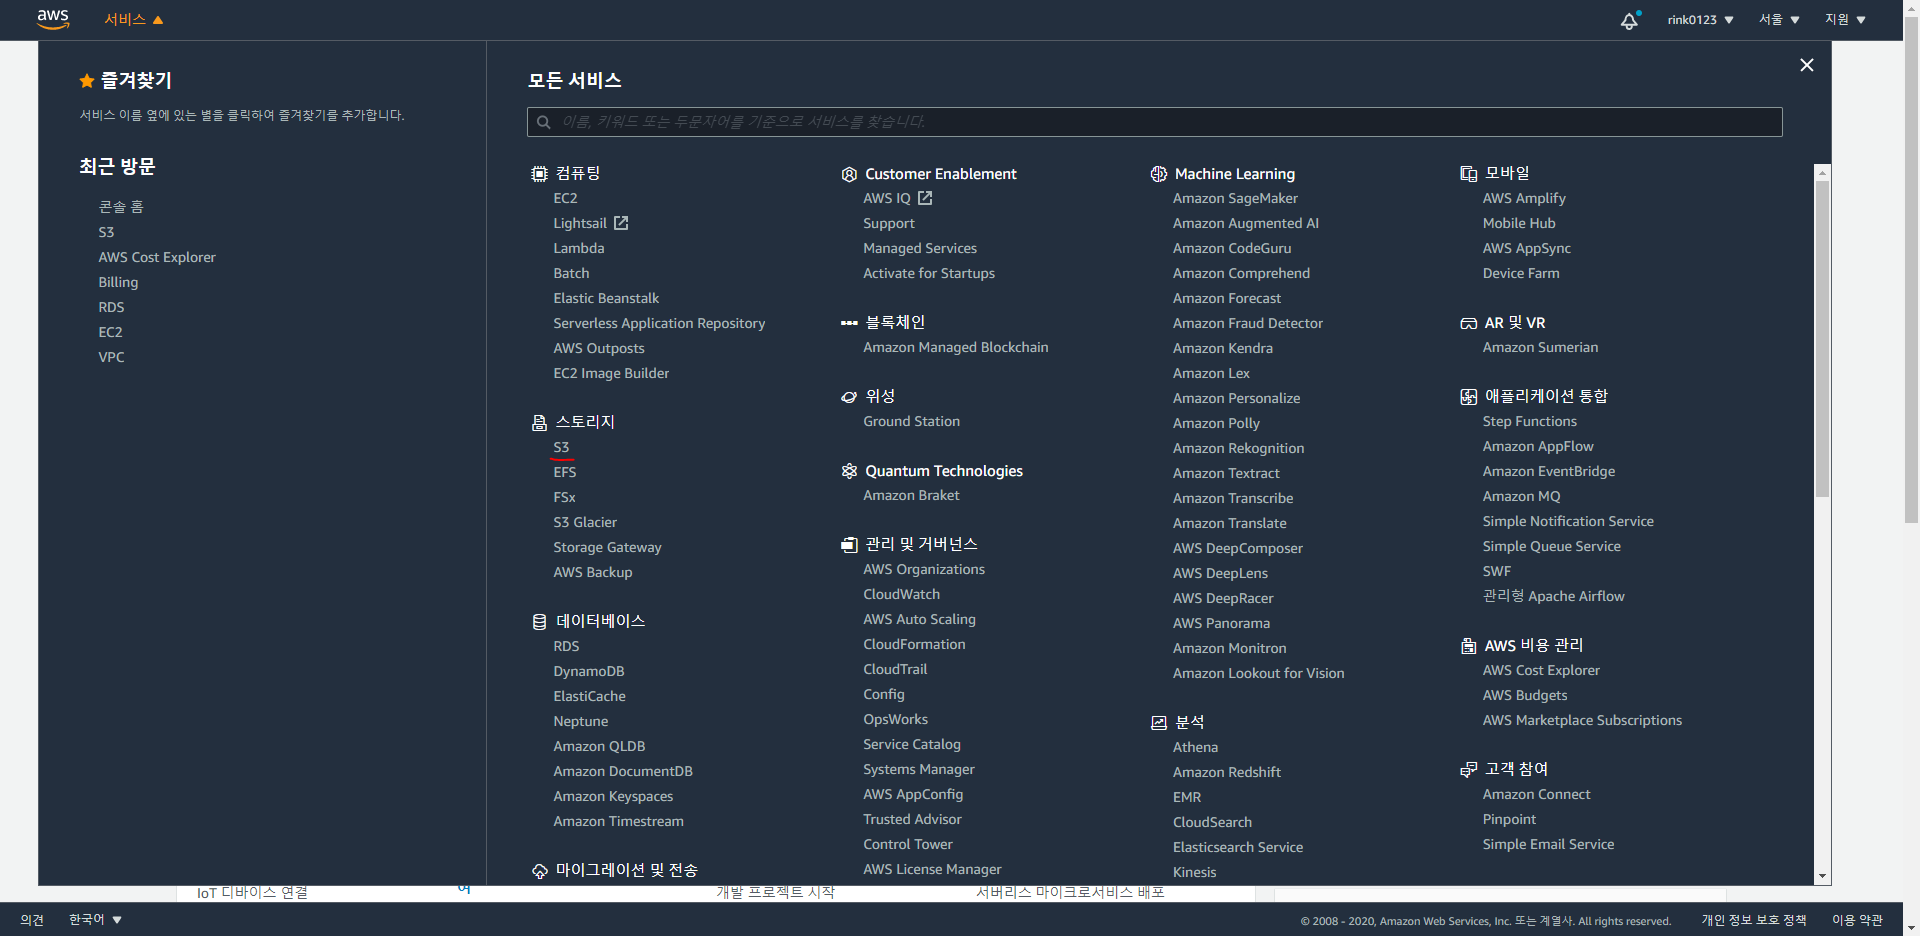Open AWS Cost Explorer in recent visits

pyautogui.click(x=157, y=257)
